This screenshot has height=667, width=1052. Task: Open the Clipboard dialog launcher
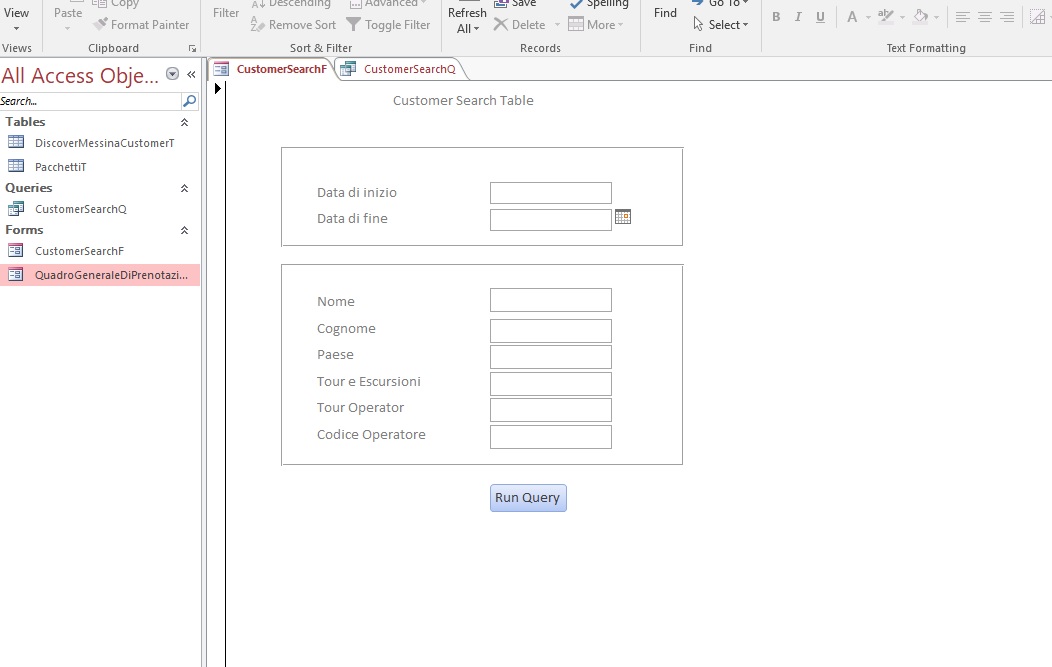192,48
